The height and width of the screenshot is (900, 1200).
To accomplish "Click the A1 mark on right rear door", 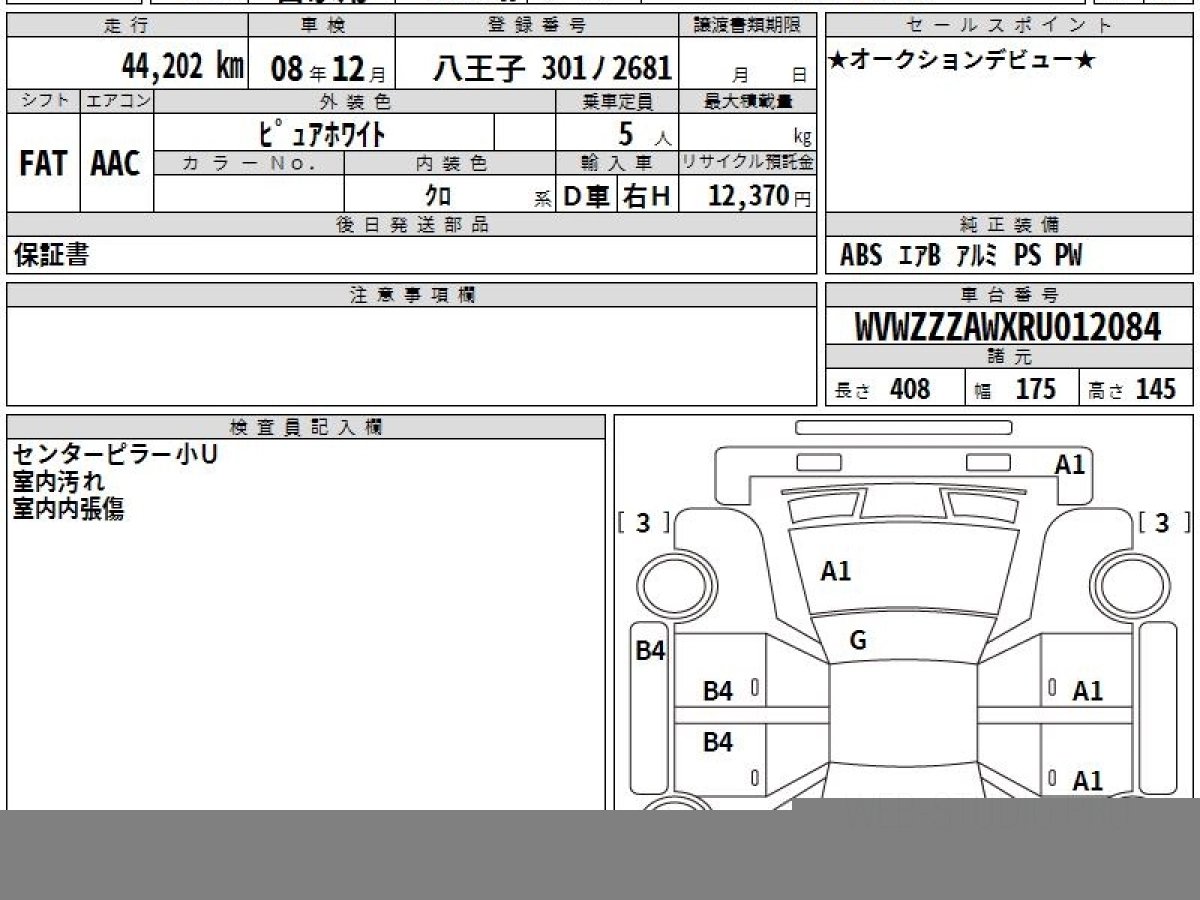I will point(1087,781).
